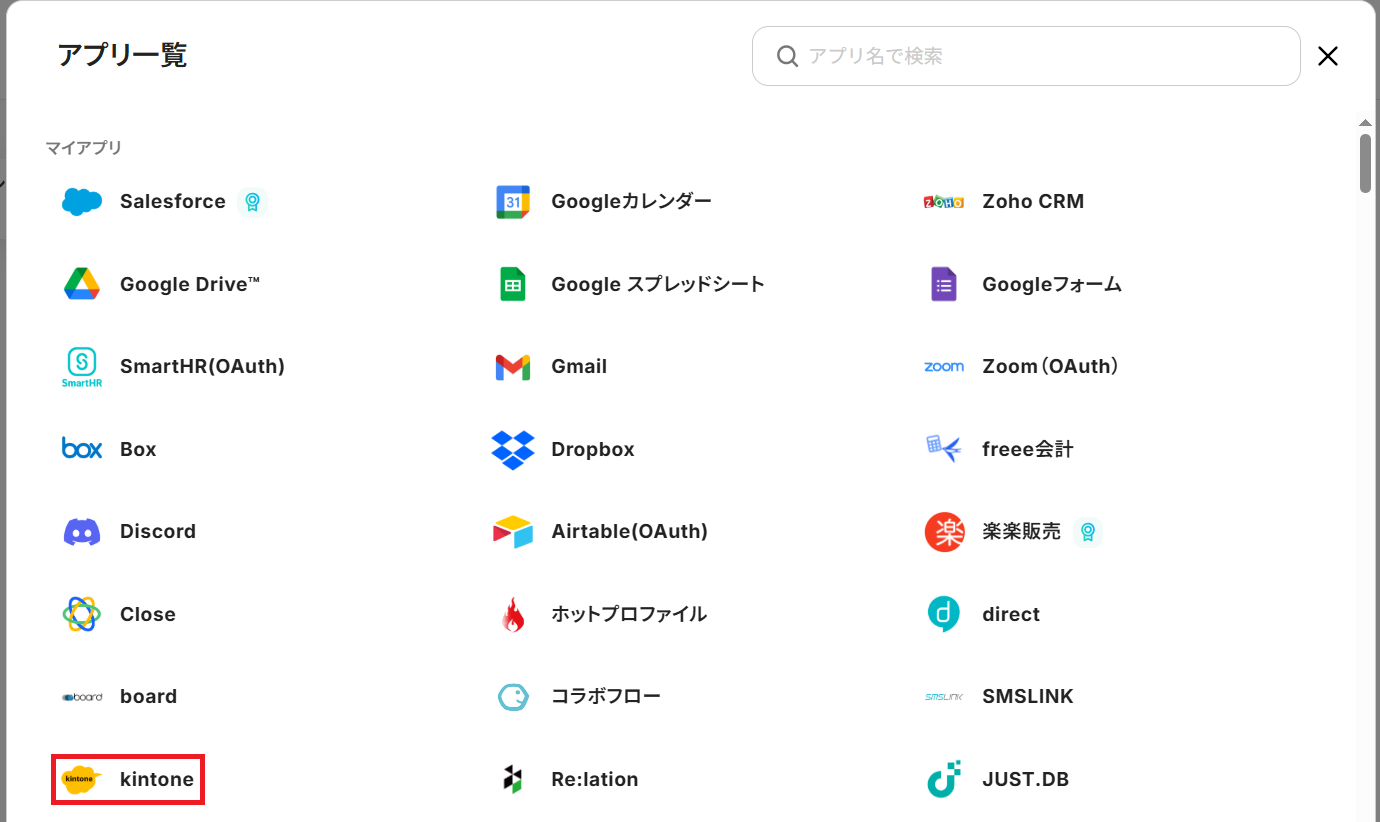Image resolution: width=1380 pixels, height=822 pixels.
Task: Click the "コラボフロー" name text
Action: click(606, 697)
